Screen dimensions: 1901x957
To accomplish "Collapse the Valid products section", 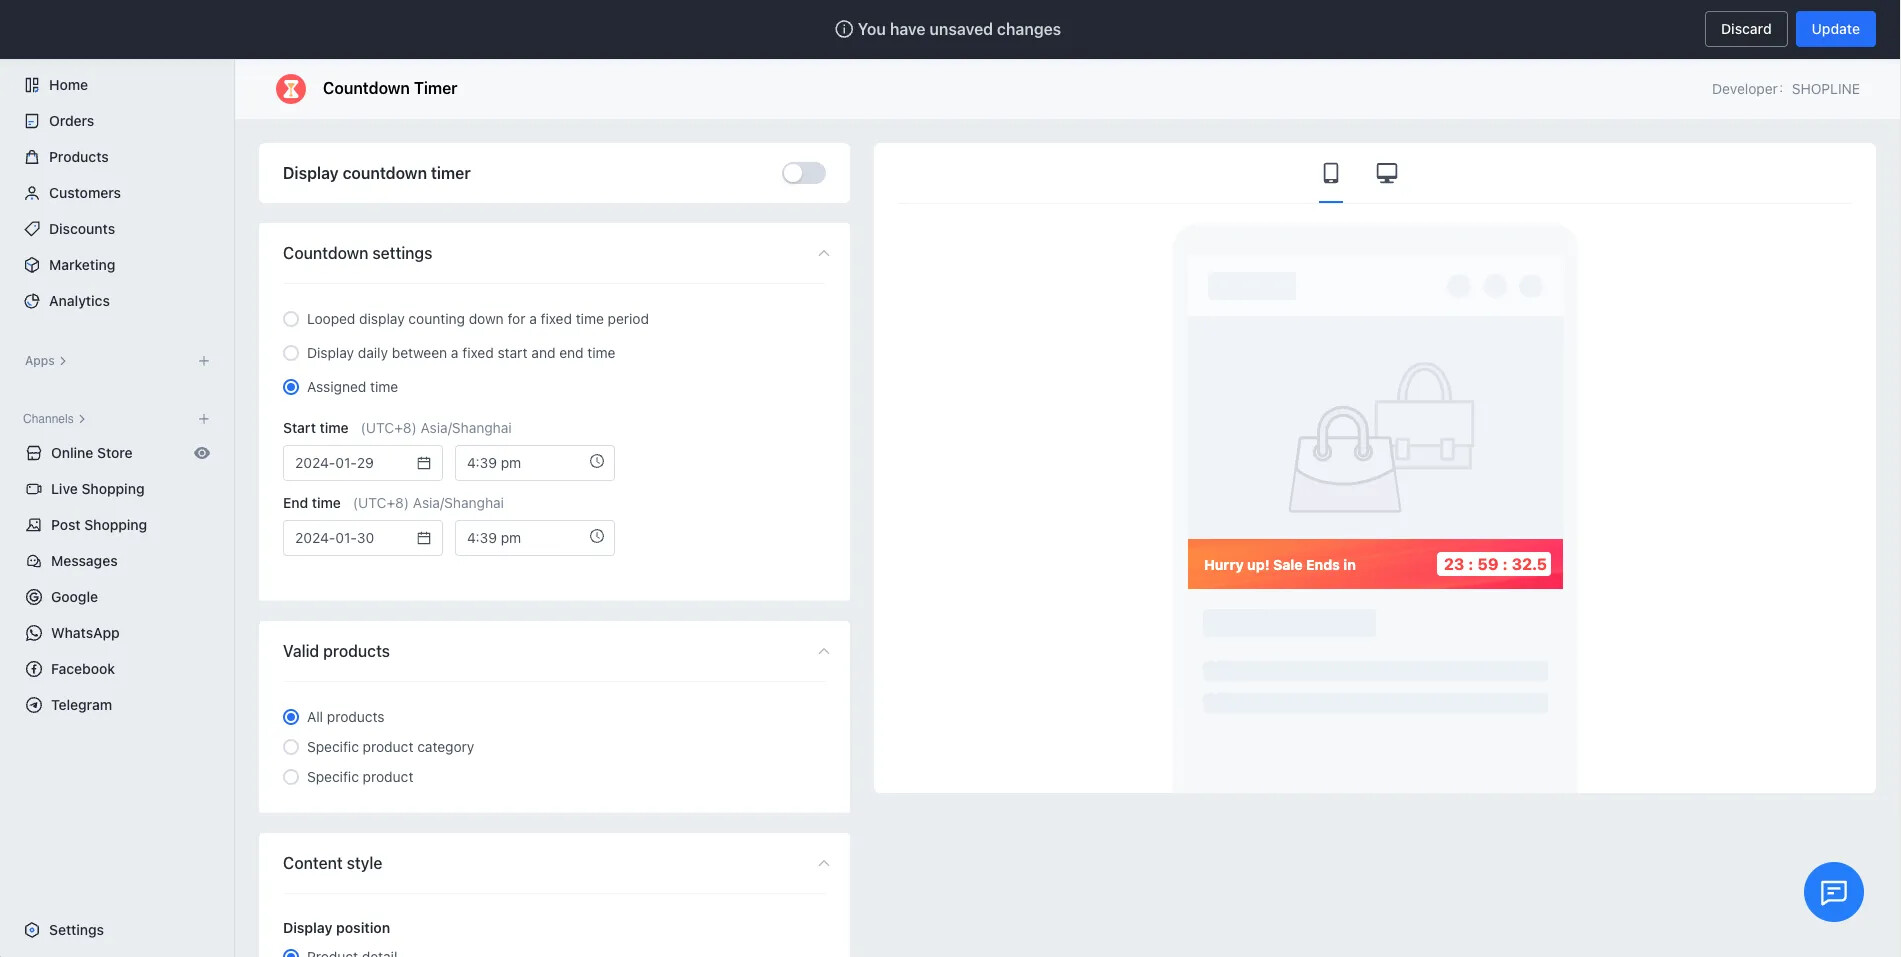I will 823,652.
